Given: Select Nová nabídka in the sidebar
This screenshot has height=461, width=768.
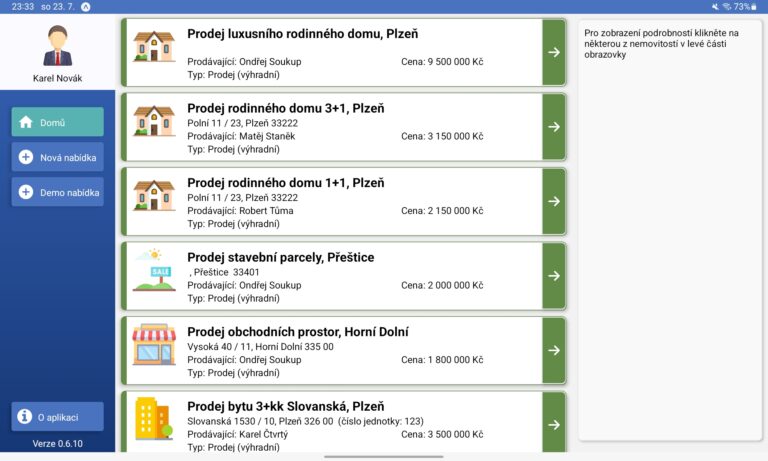Looking at the screenshot, I should pos(57,157).
